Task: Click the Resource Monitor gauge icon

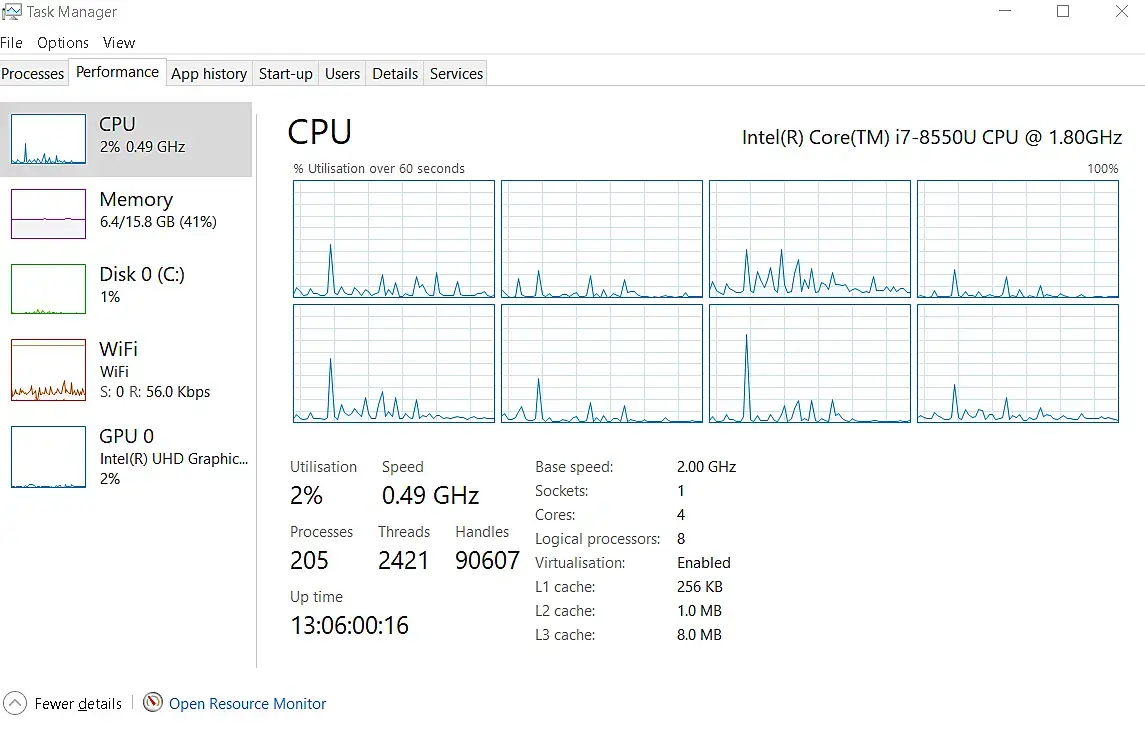Action: tap(153, 703)
